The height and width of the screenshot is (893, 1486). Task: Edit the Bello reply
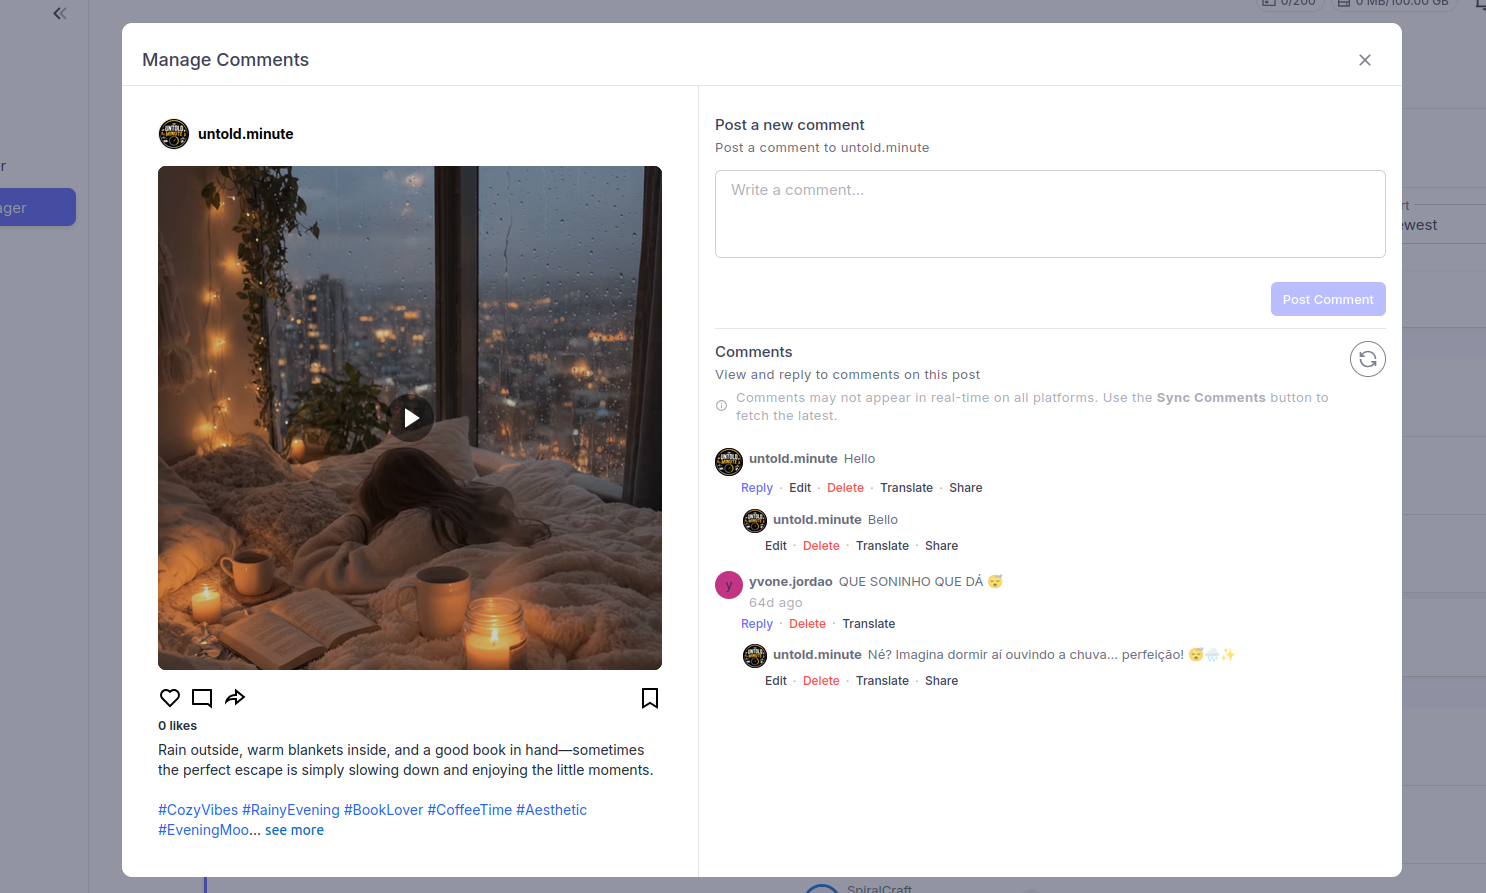(776, 546)
